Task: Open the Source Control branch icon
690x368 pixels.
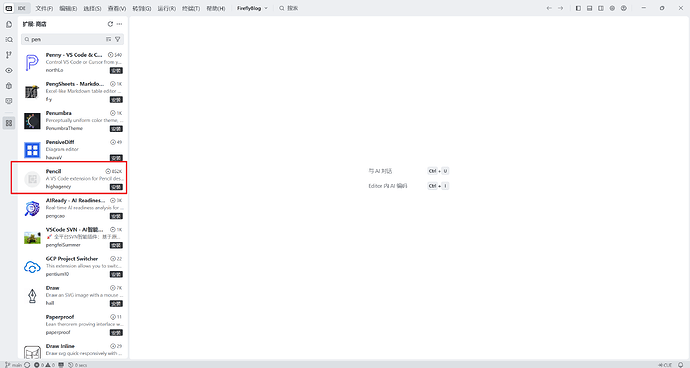Action: click(x=9, y=55)
